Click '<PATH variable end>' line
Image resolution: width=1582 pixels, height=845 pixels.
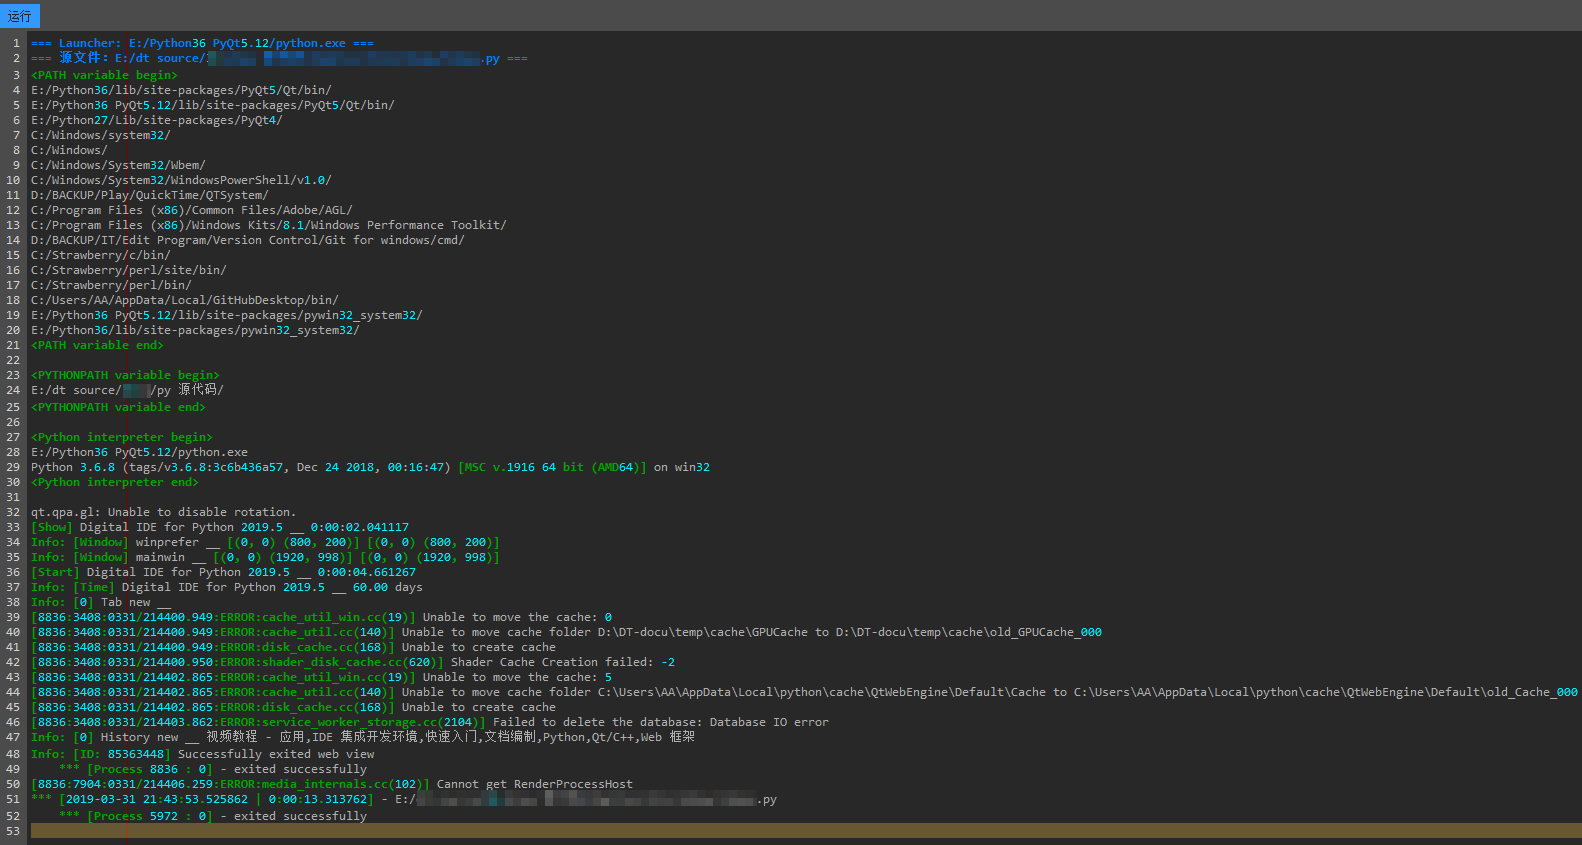pos(97,345)
